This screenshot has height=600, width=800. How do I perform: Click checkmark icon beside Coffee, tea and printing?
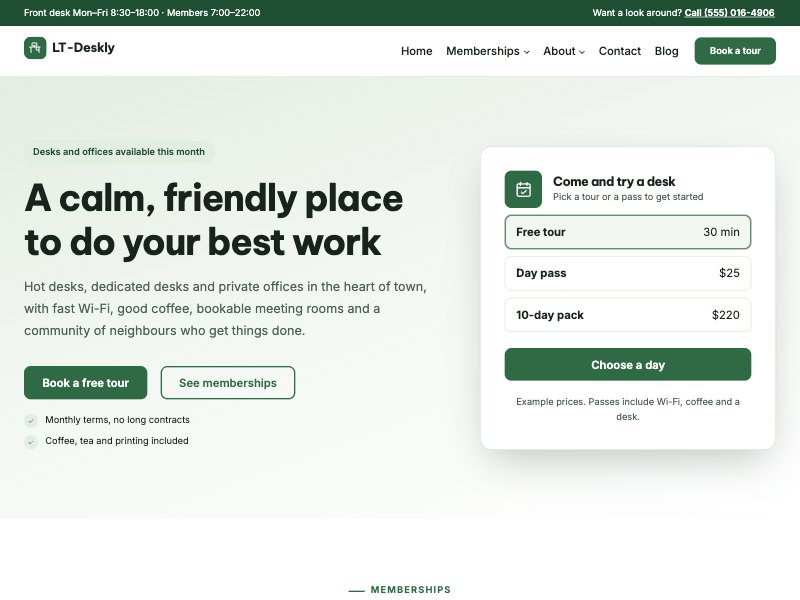pos(31,442)
